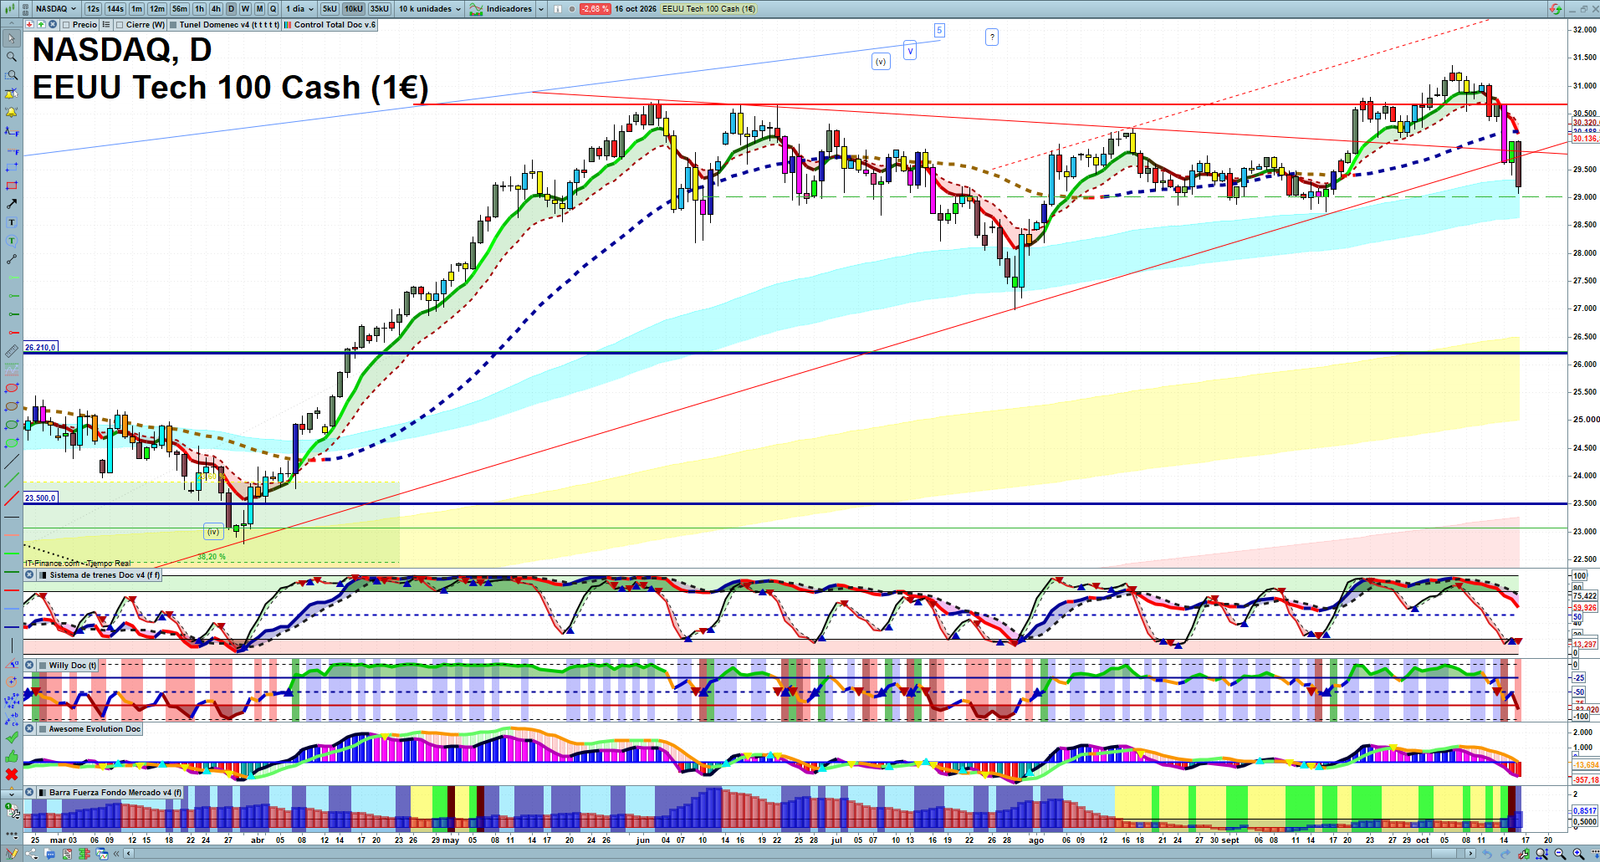Toggle the W weekly timeframe
The width and height of the screenshot is (1600, 862).
(245, 9)
